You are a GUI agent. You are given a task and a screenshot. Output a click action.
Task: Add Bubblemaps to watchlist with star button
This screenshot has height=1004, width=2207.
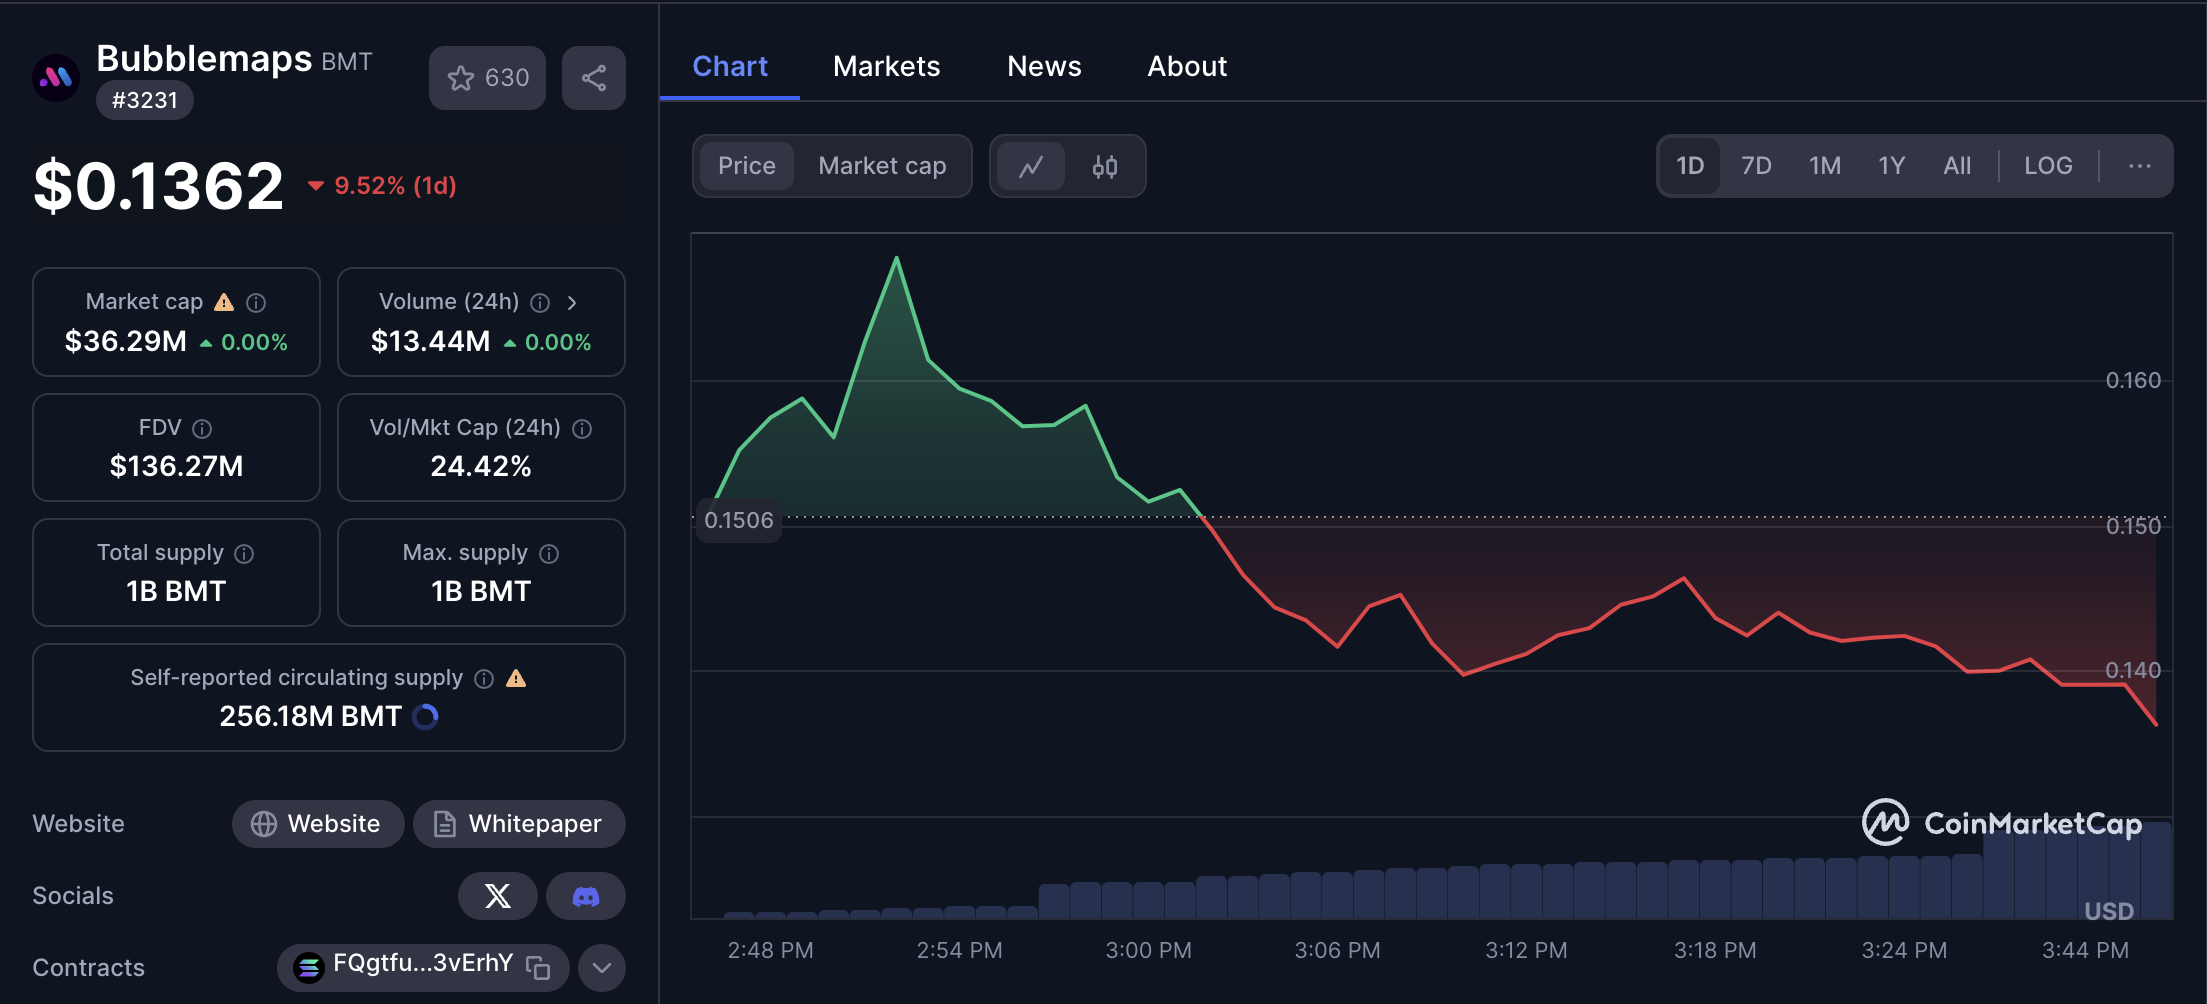coord(487,78)
